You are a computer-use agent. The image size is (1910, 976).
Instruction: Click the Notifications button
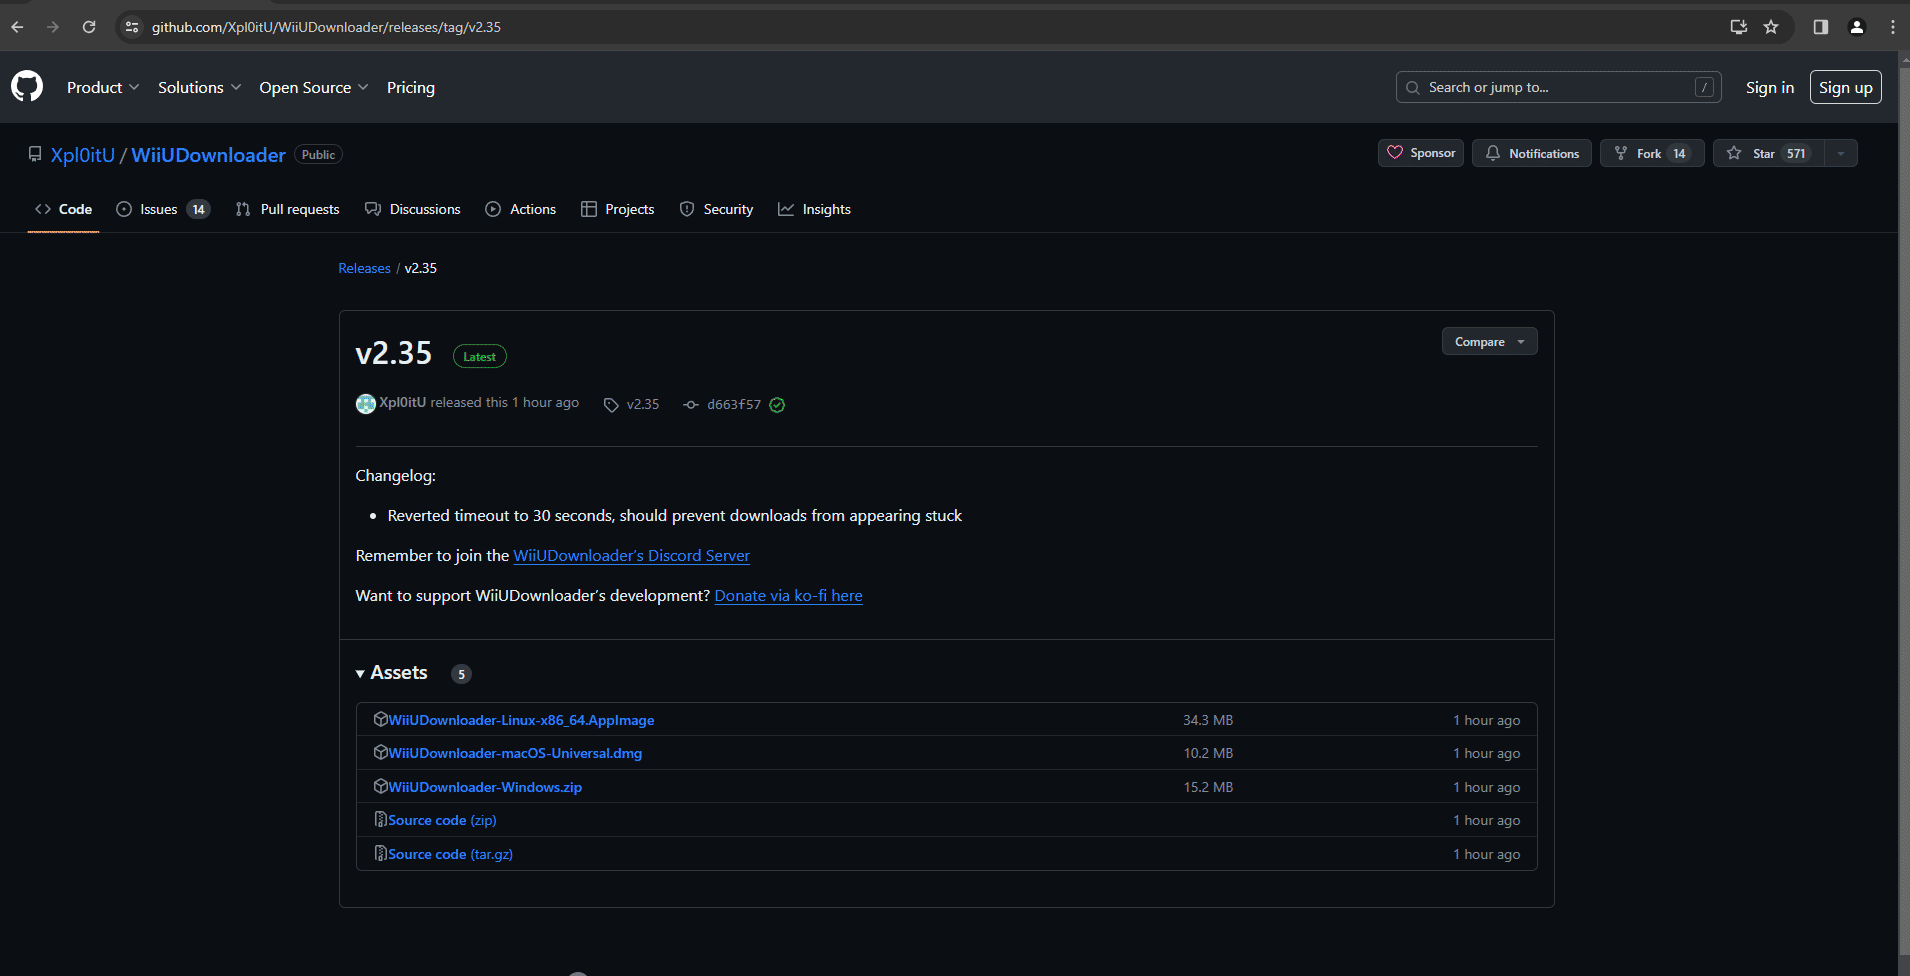click(1532, 153)
